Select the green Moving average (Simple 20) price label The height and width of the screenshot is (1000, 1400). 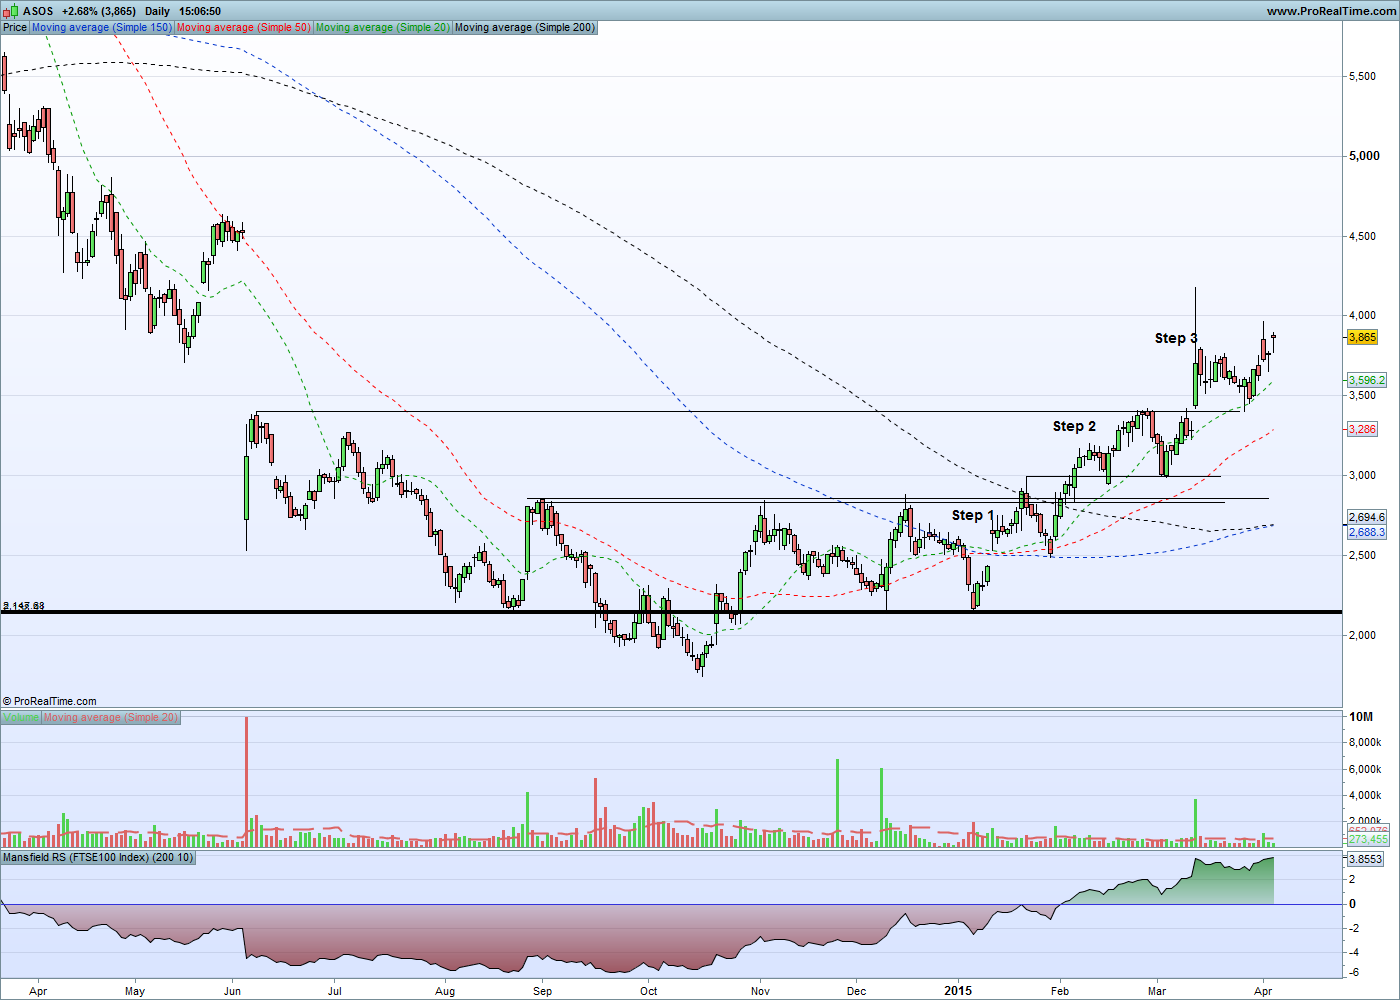[383, 27]
